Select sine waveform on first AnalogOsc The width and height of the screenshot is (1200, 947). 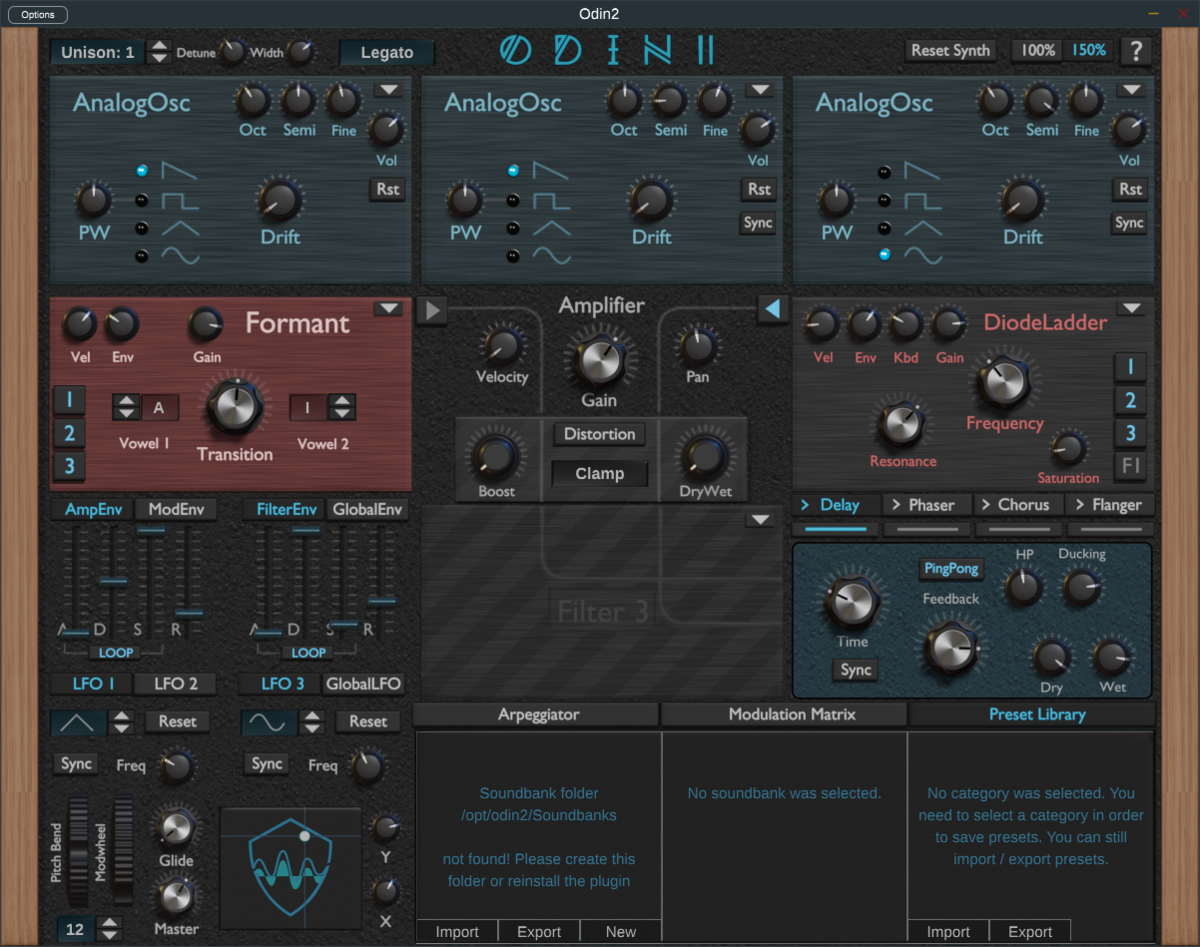click(x=142, y=256)
